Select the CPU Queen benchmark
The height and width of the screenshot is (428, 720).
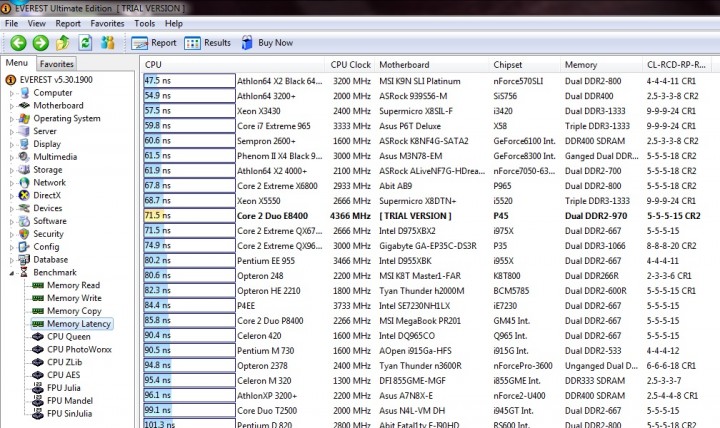[68, 337]
